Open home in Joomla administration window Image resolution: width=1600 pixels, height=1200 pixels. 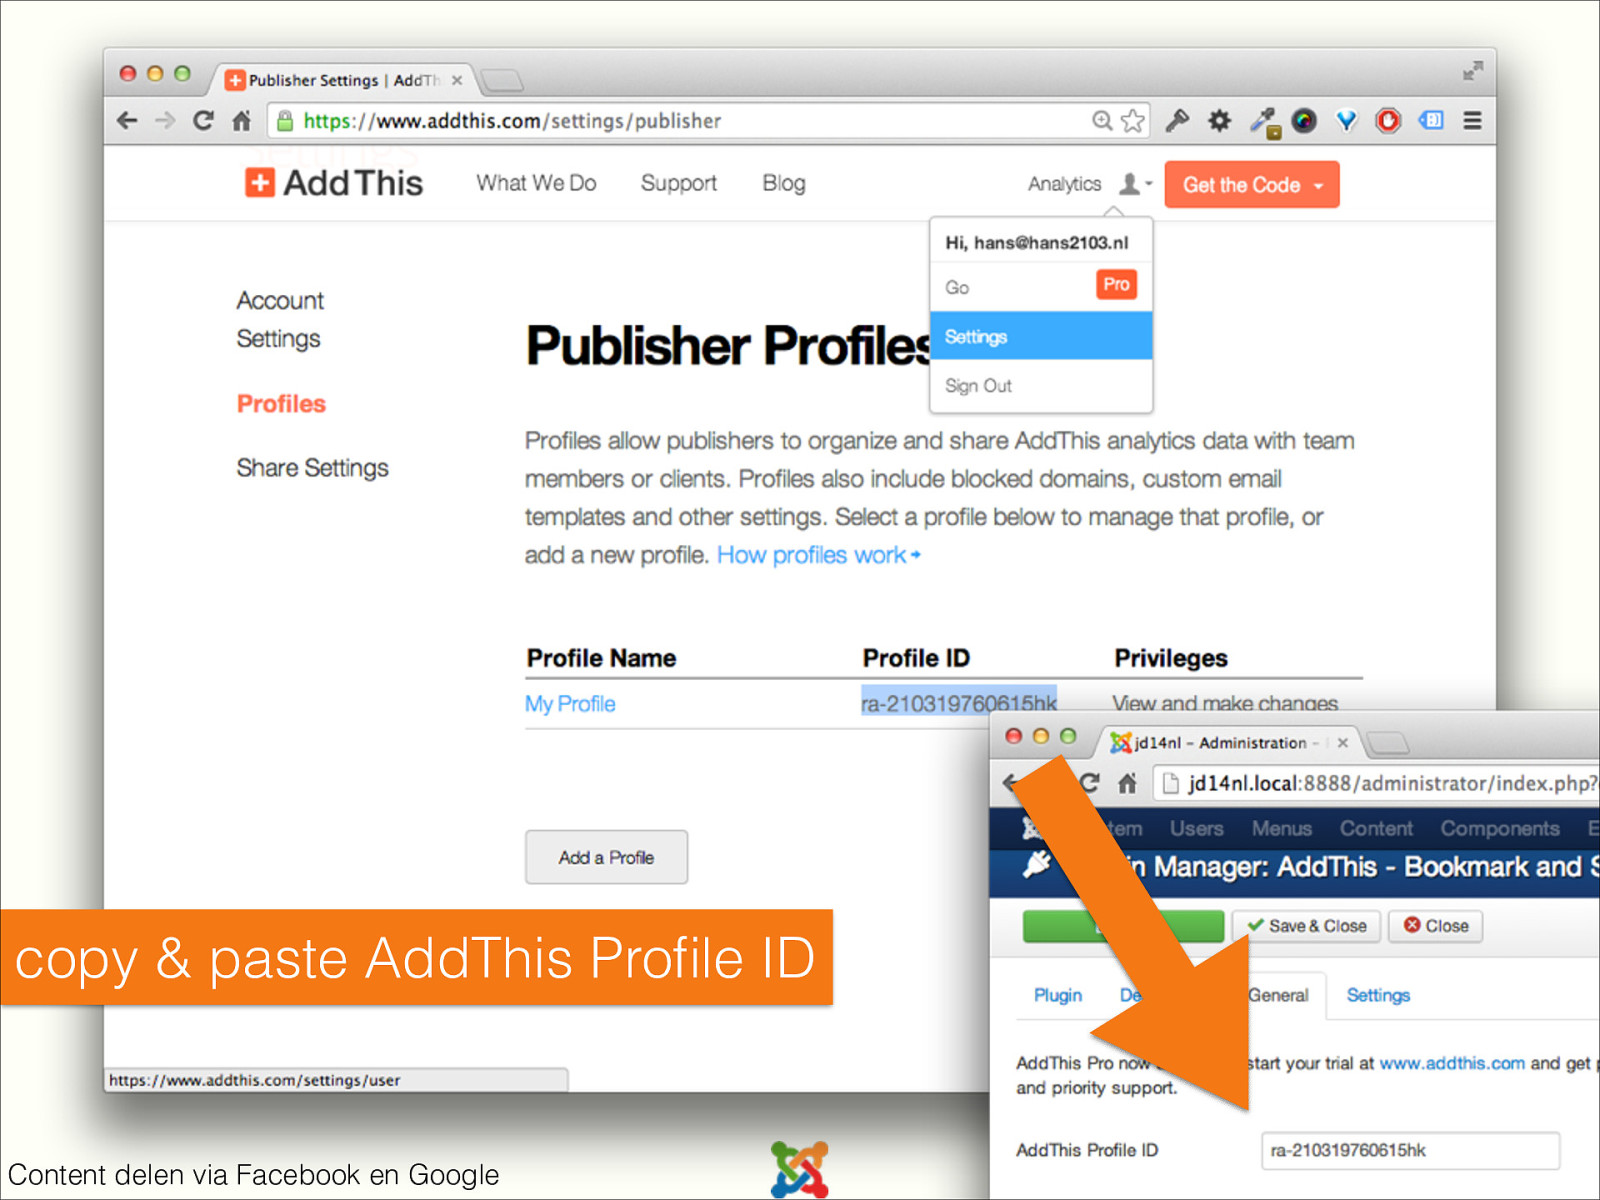point(1128,783)
